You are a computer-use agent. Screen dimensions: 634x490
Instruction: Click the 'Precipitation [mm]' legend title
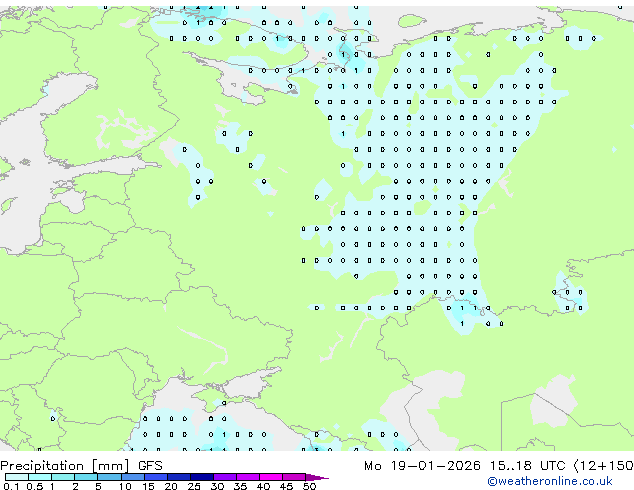pyautogui.click(x=65, y=466)
